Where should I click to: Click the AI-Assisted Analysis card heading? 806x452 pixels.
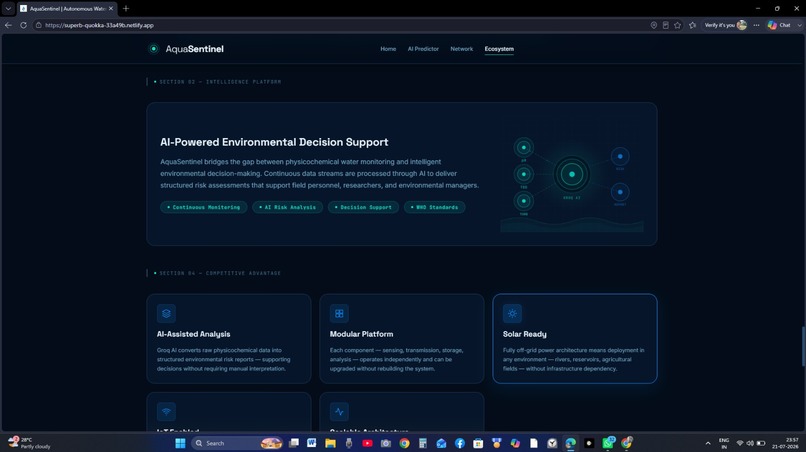click(x=193, y=334)
